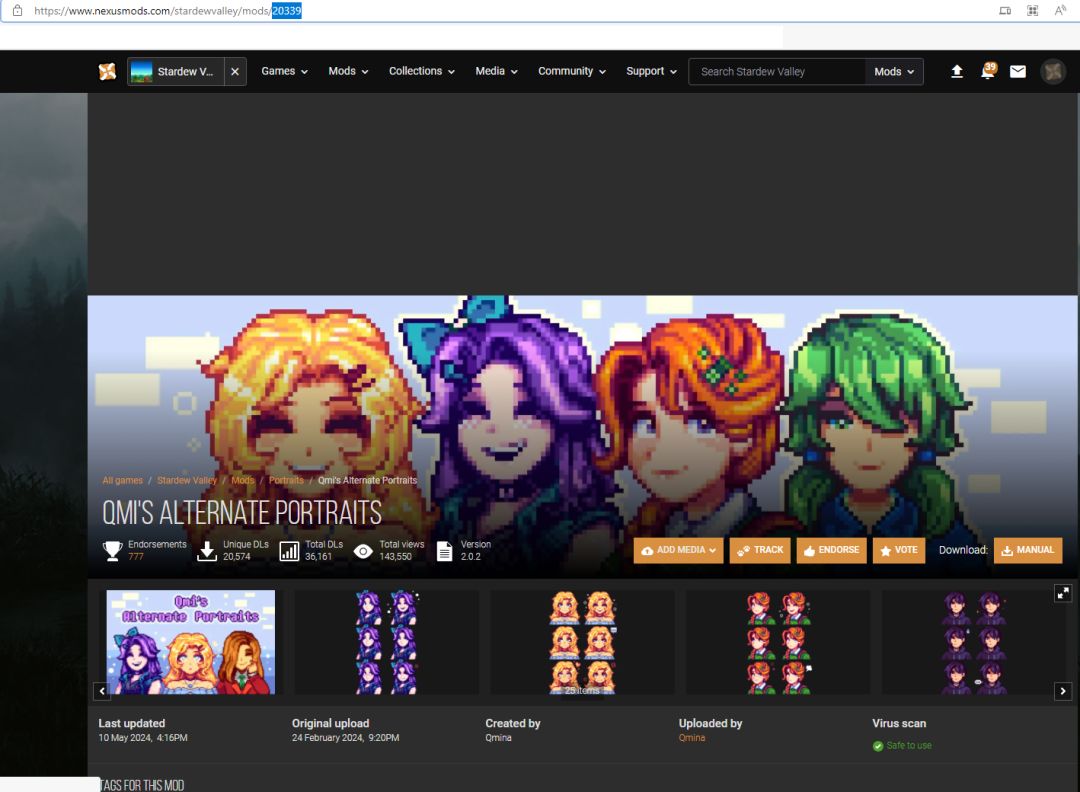
Task: Click the Total views eye icon
Action: point(363,551)
